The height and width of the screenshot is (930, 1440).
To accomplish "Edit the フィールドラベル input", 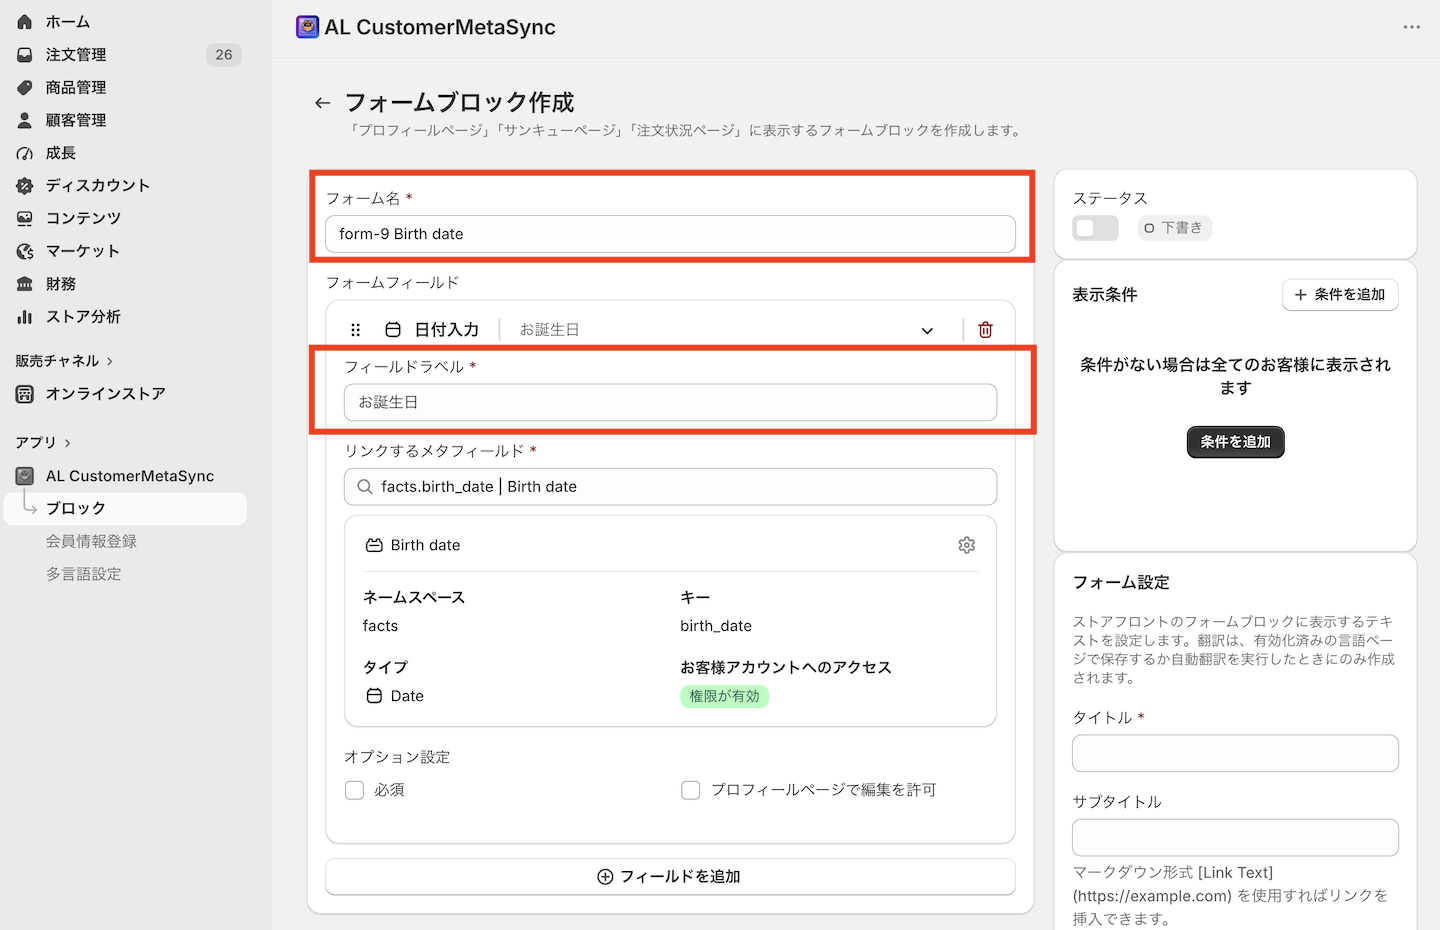I will pos(670,402).
